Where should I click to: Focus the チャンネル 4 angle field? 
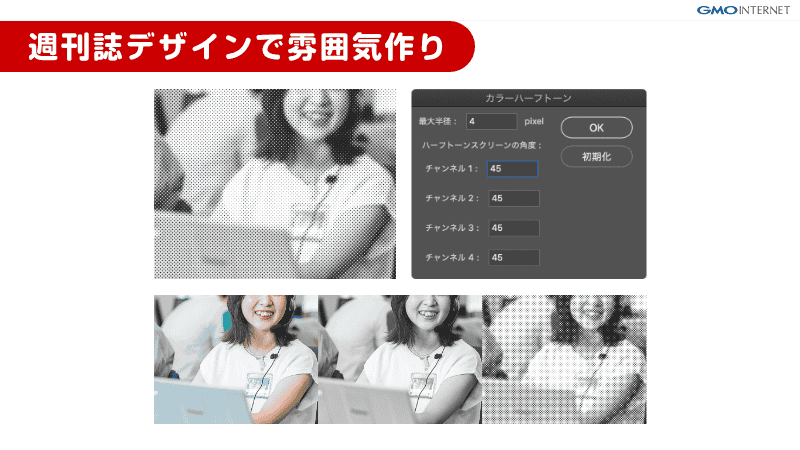[x=514, y=257]
